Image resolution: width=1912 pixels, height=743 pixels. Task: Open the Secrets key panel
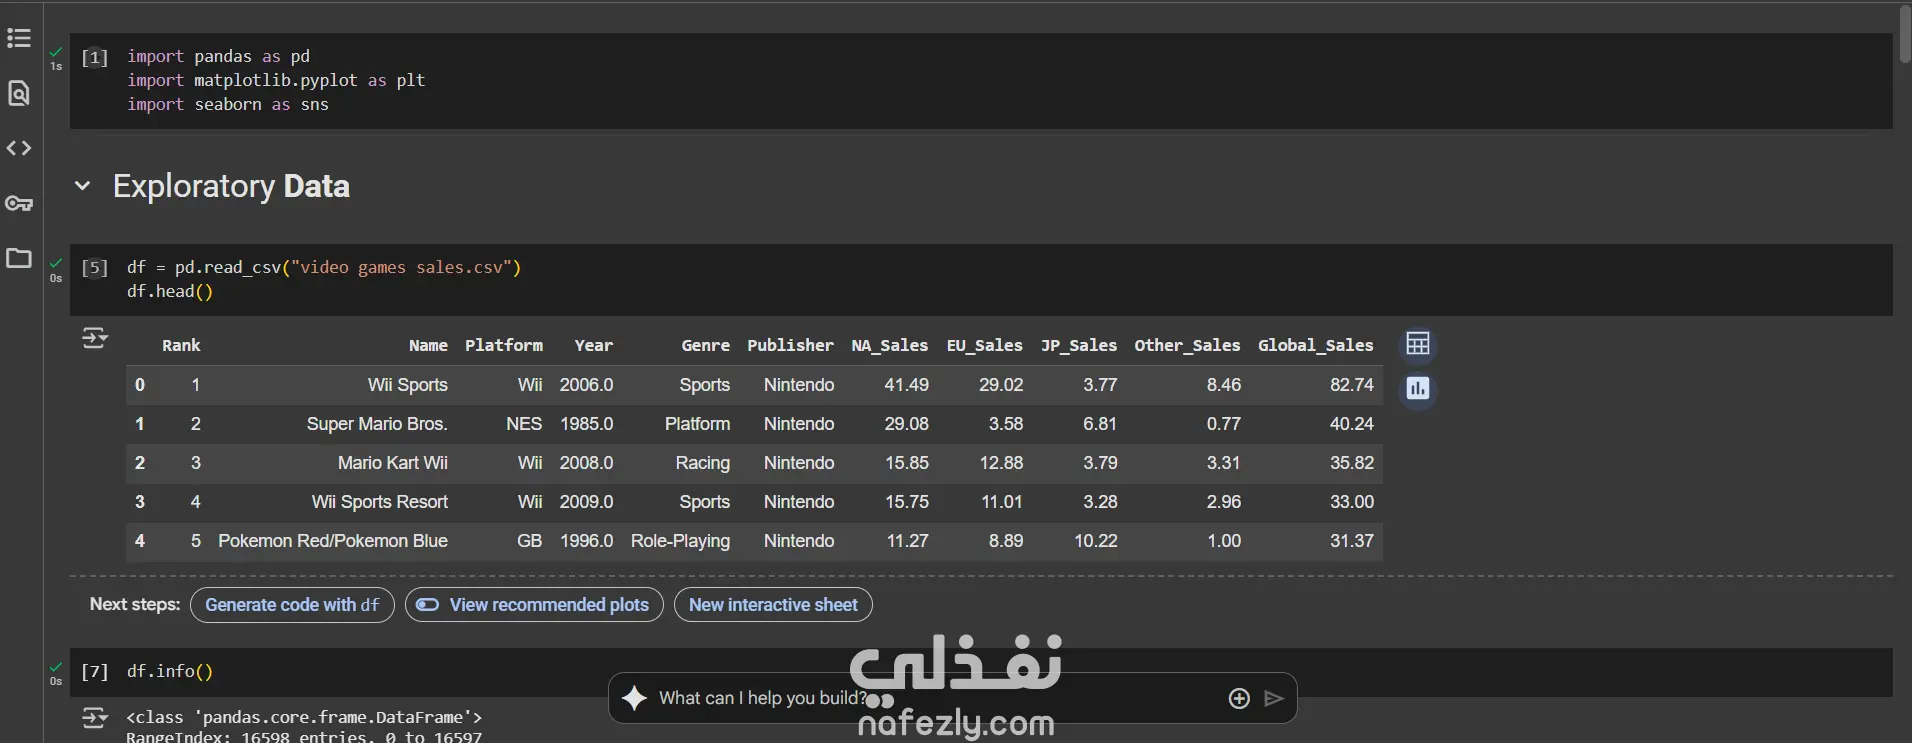tap(19, 204)
